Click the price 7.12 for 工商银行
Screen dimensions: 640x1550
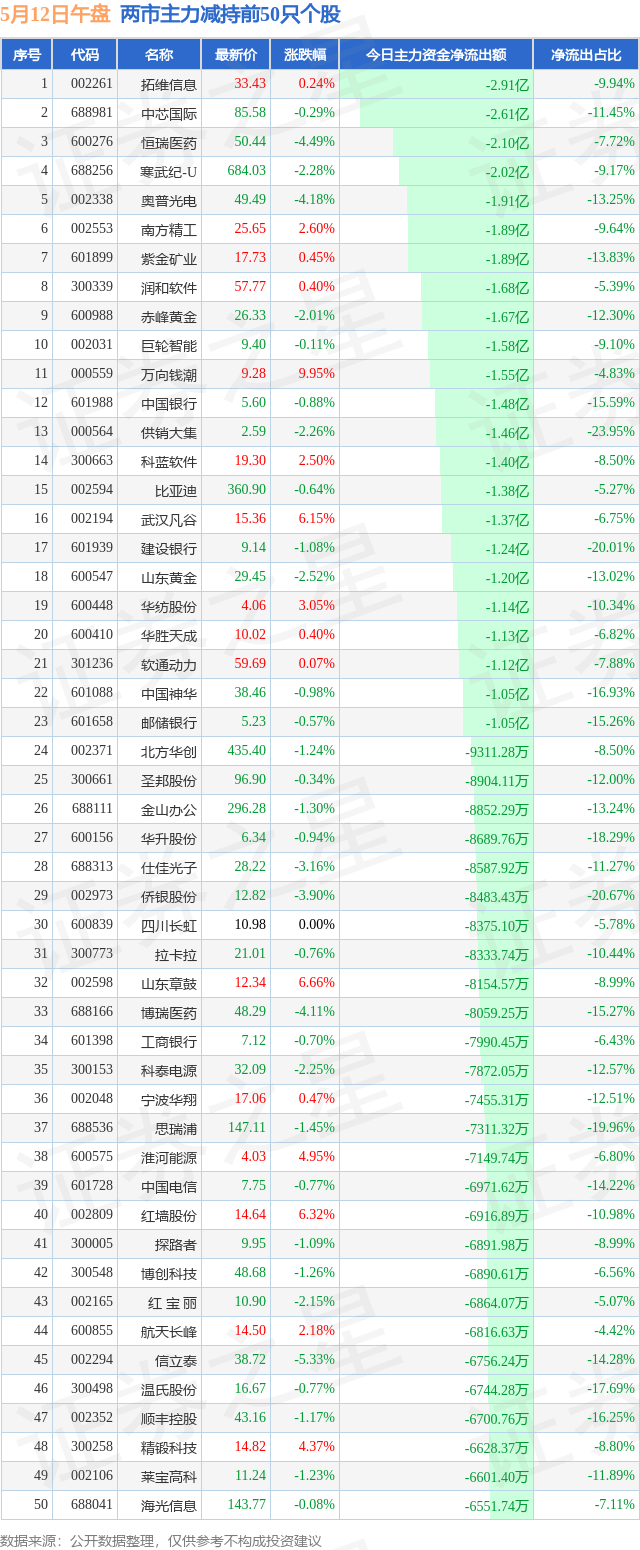[x=253, y=1041]
